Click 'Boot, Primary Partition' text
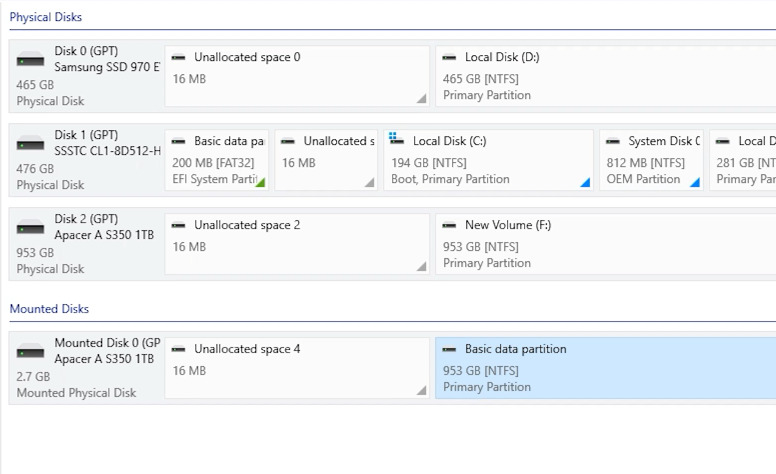The image size is (776, 474). [450, 179]
